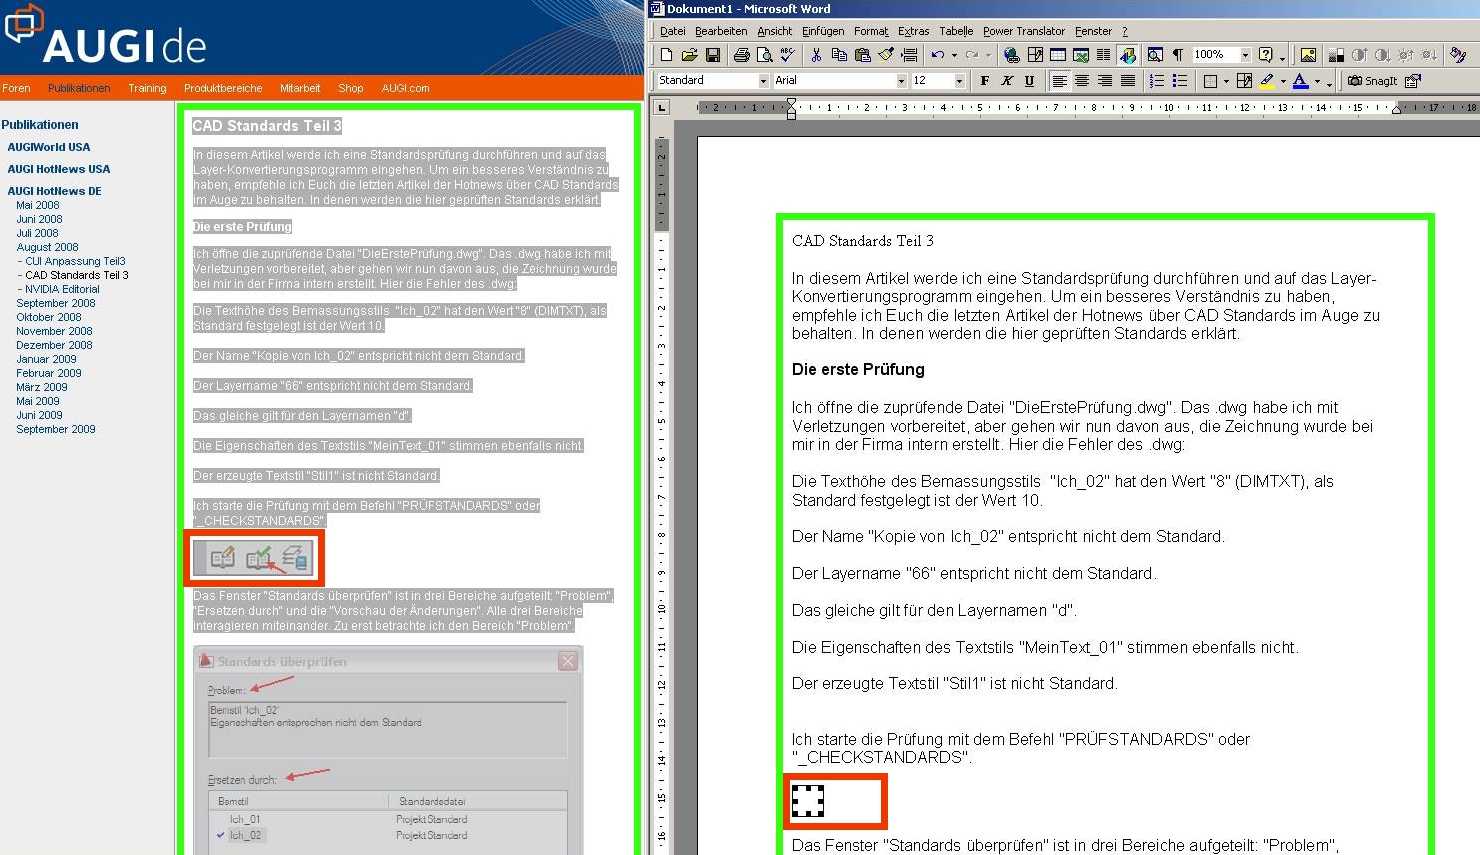Copy the selection in Word toolbar
Image resolution: width=1480 pixels, height=855 pixels.
[839, 55]
